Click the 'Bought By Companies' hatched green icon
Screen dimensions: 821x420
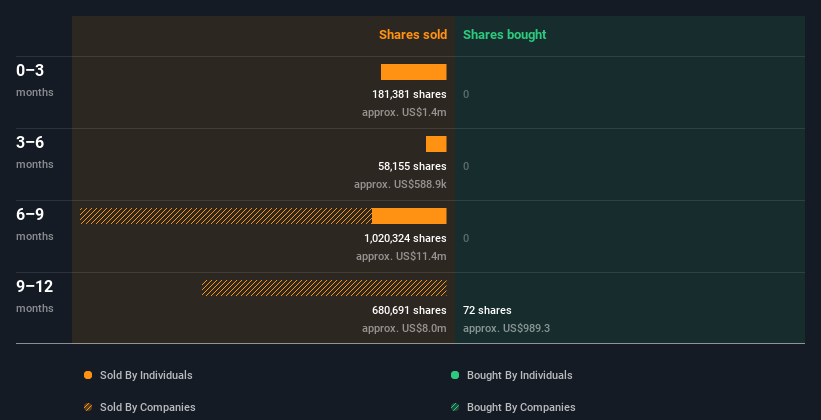(x=455, y=407)
